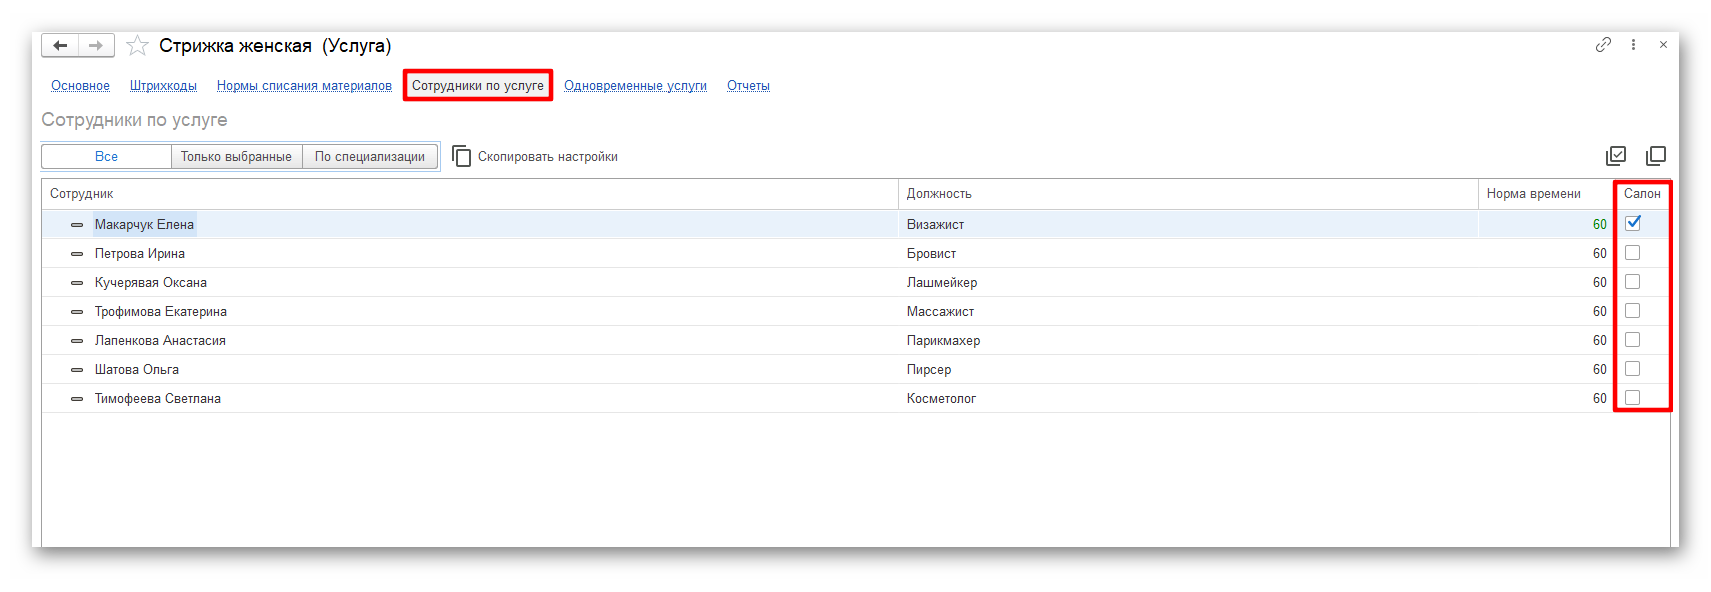
Task: Add service to favorites with star icon
Action: 138,46
